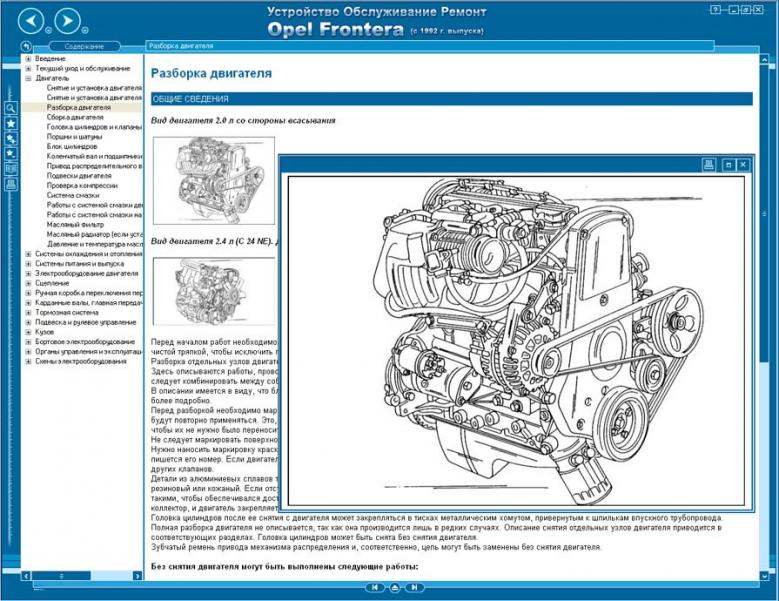Click the Разборка двигателя page heading
The image size is (779, 601).
[x=211, y=73]
